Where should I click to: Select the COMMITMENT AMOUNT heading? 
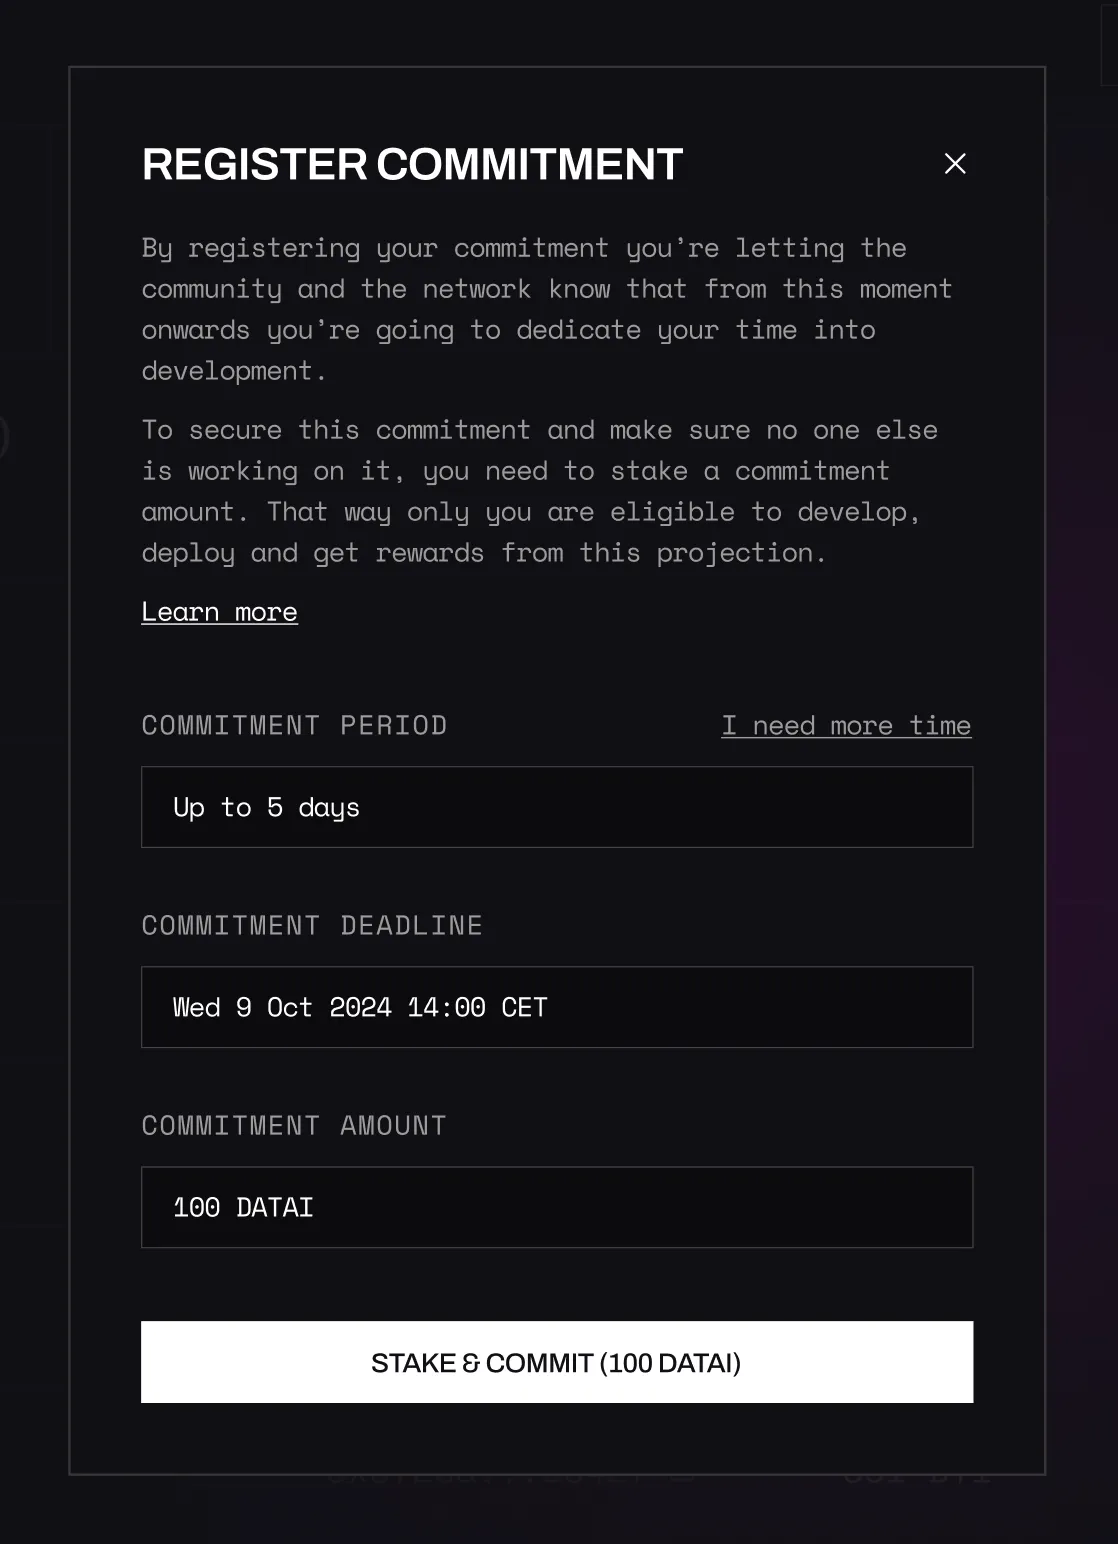pyautogui.click(x=294, y=1125)
